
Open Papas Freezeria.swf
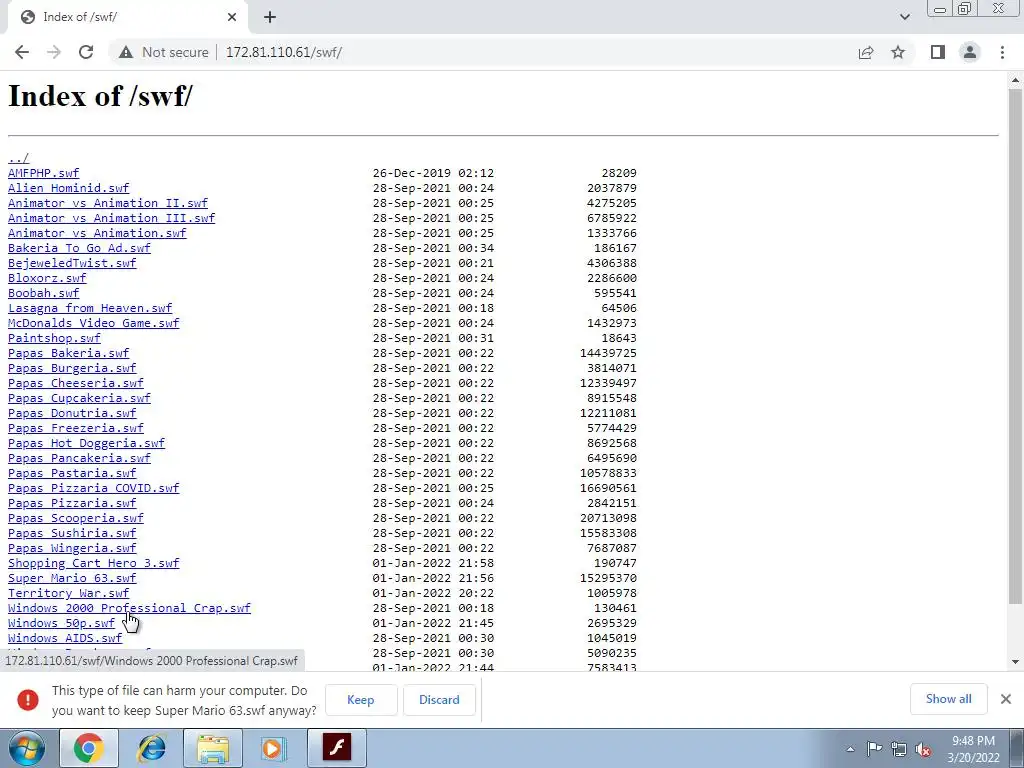tap(76, 428)
